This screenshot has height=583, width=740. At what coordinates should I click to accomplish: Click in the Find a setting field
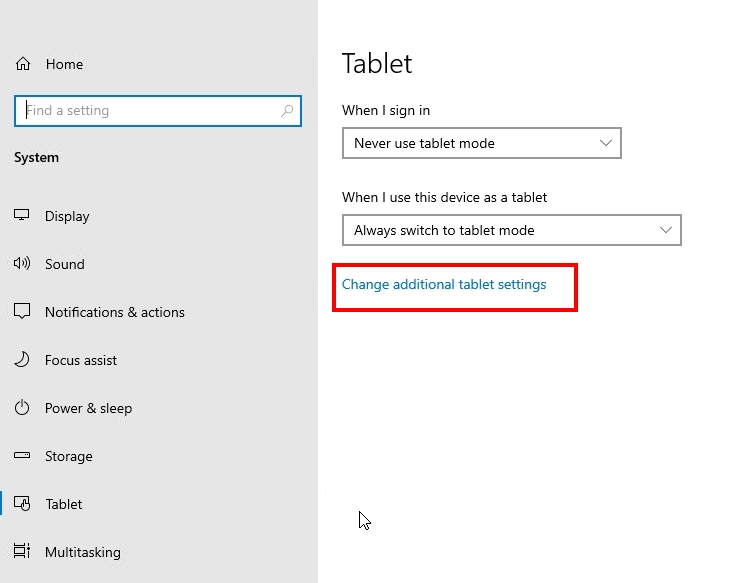158,111
